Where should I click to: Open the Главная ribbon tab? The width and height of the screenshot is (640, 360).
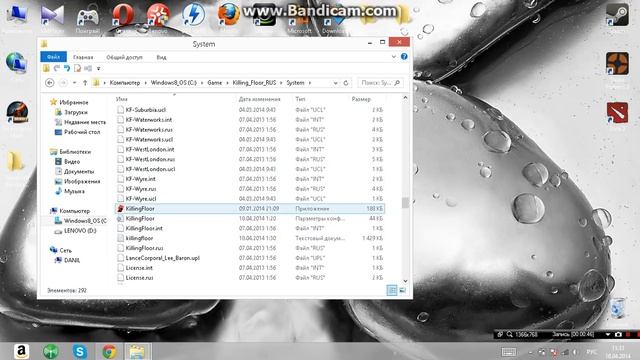tap(83, 57)
